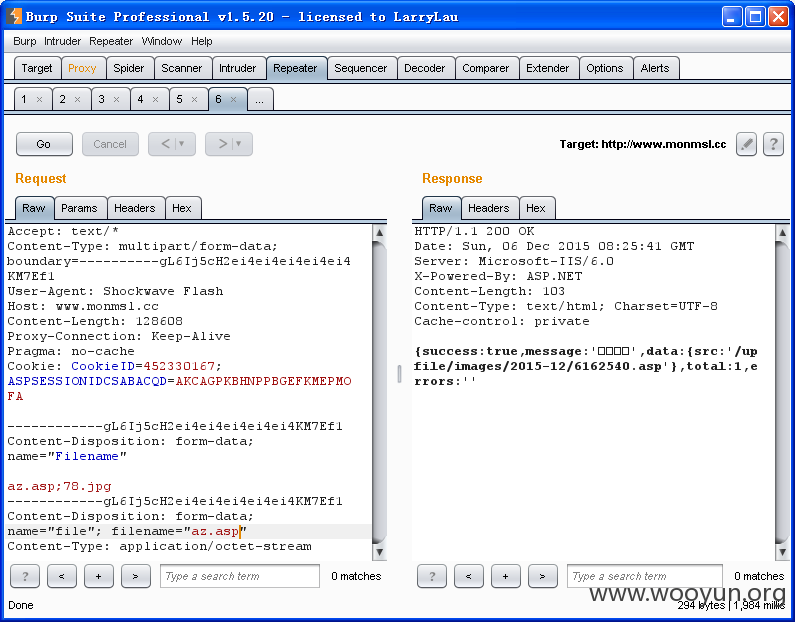The image size is (795, 622).
Task: Click the 'Filename' parameter name in request
Action: [87, 456]
